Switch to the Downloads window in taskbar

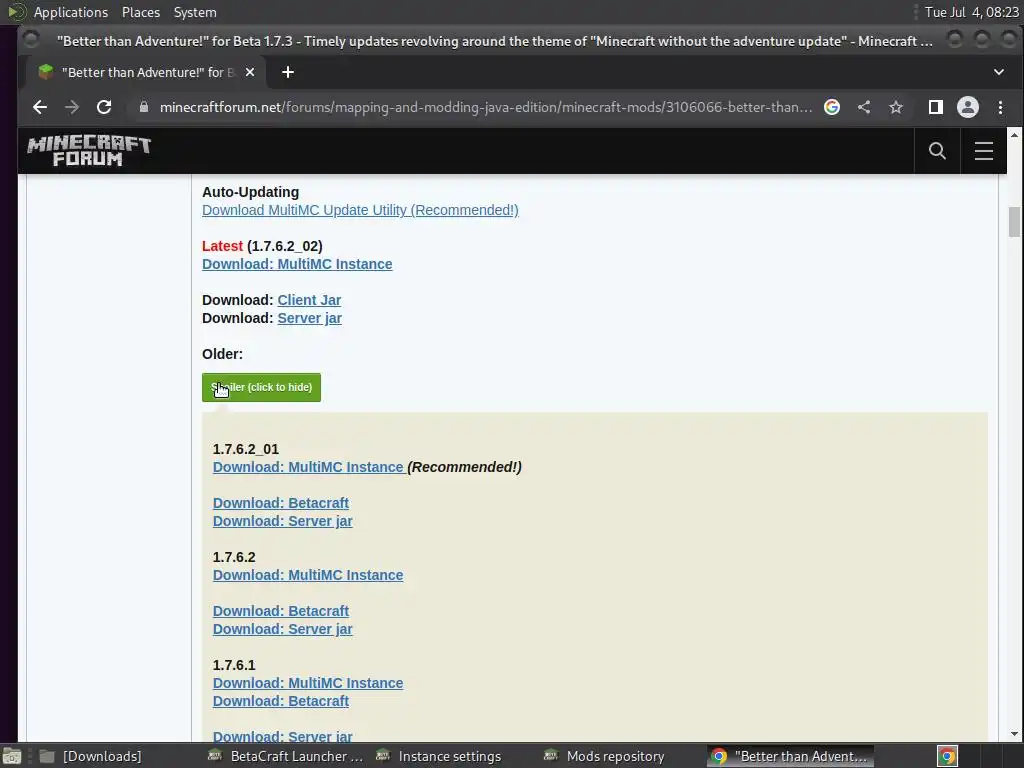pyautogui.click(x=91, y=756)
